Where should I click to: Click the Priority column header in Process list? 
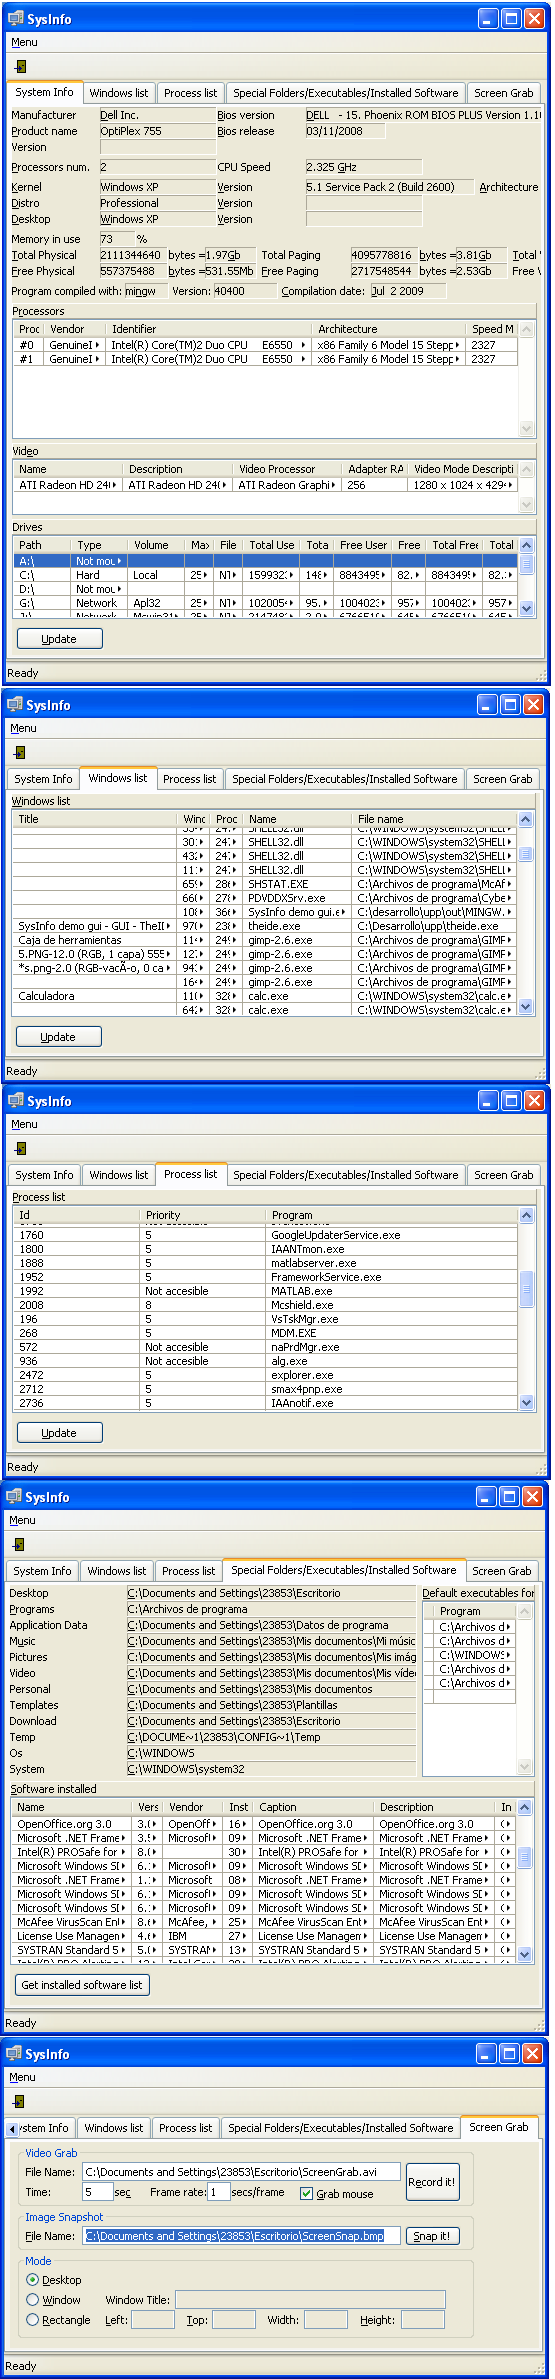click(x=203, y=1215)
